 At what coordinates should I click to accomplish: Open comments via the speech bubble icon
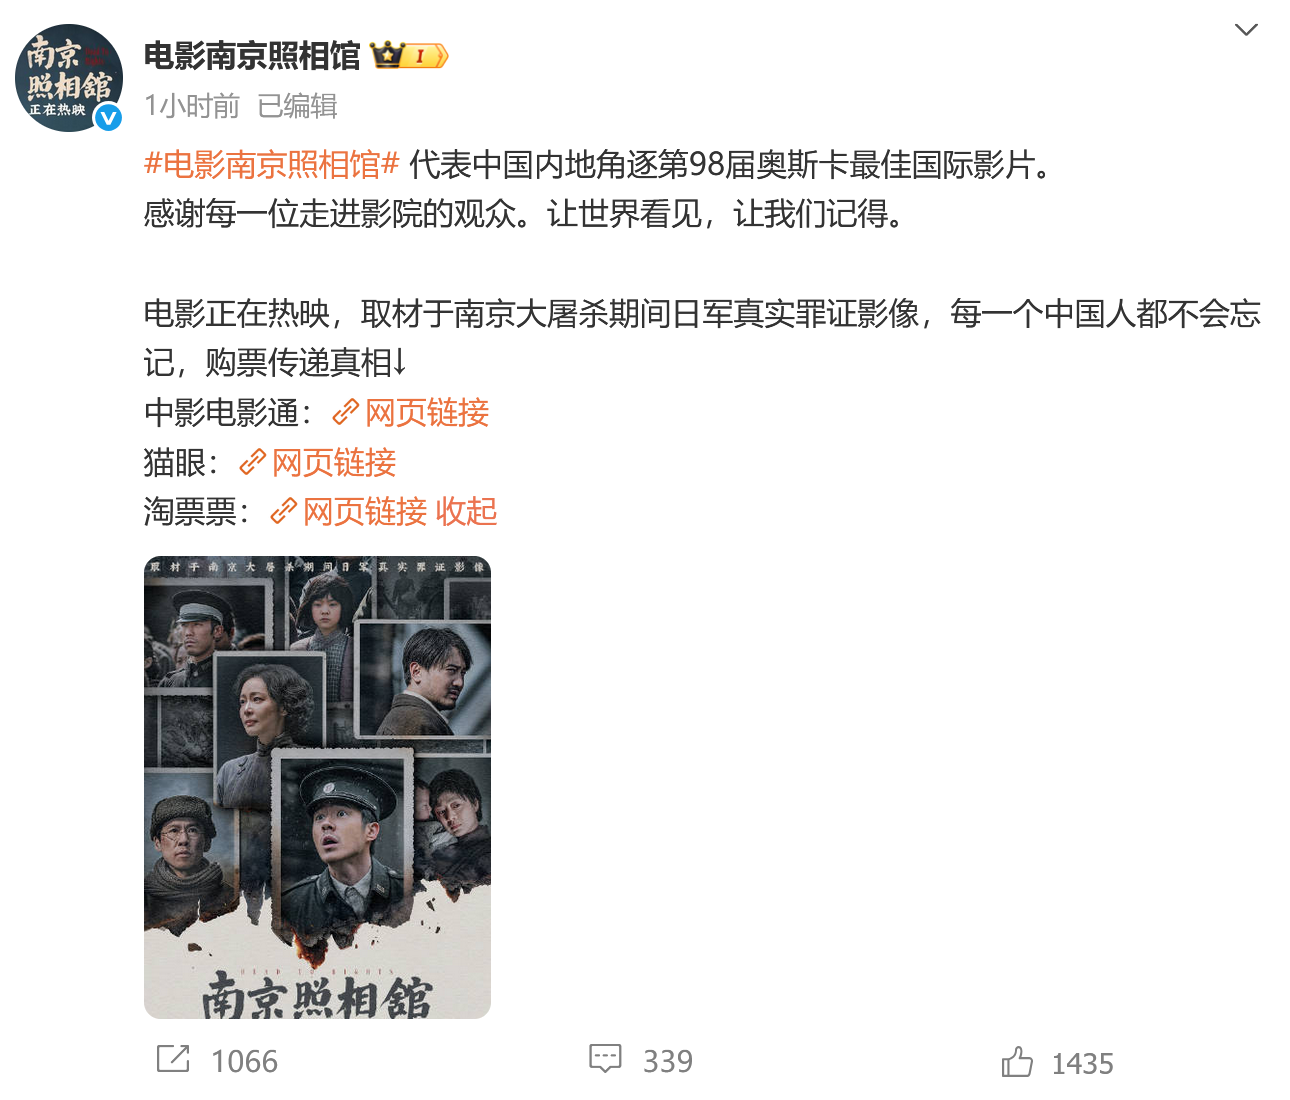(605, 1059)
